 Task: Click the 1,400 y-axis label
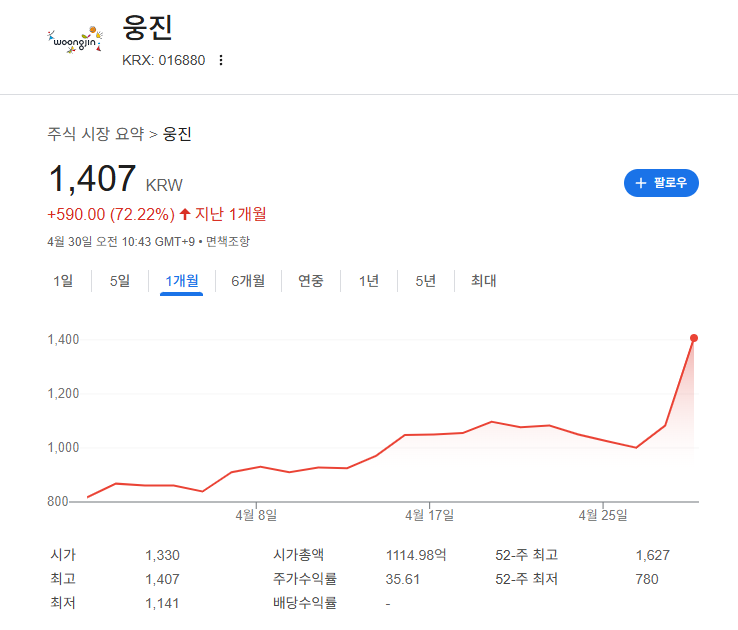pyautogui.click(x=63, y=339)
